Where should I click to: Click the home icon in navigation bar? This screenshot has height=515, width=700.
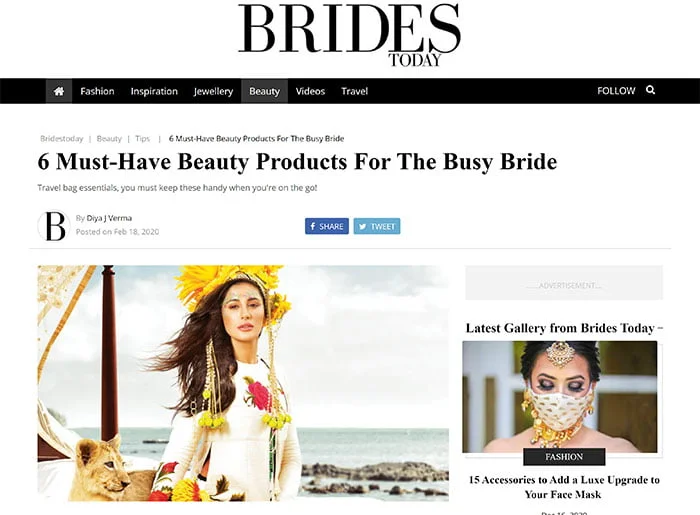[x=58, y=91]
